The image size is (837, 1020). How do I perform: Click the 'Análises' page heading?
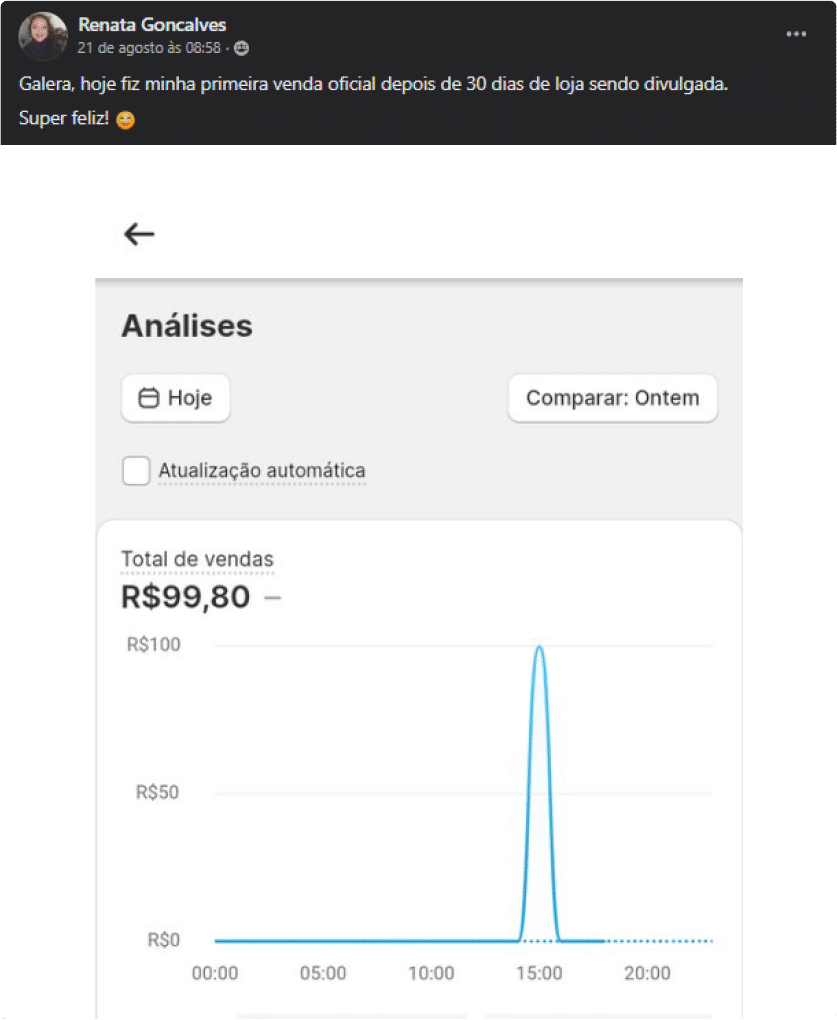click(187, 326)
